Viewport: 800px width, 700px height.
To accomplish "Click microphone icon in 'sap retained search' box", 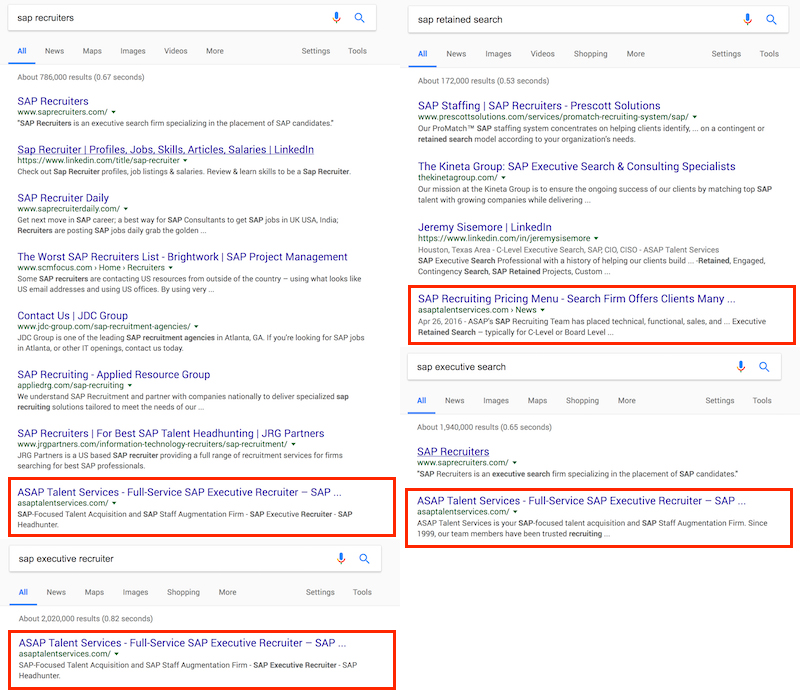I will coord(747,19).
